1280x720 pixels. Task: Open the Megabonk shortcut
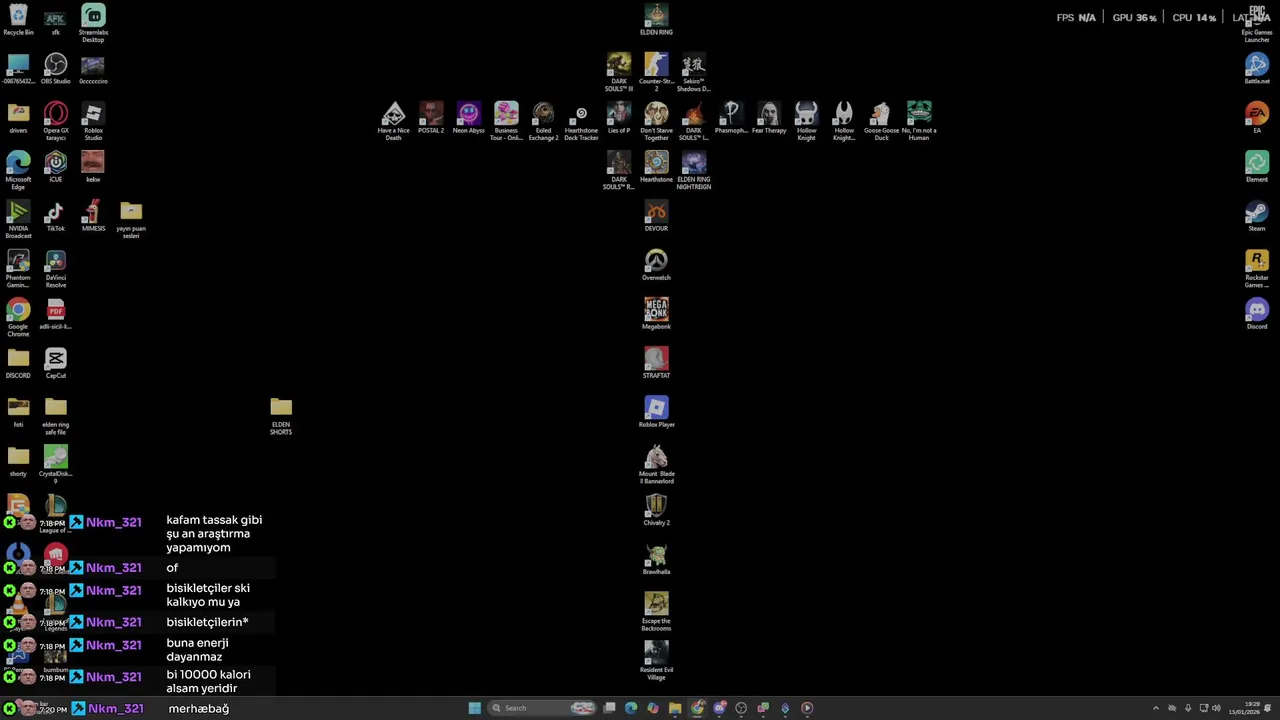tap(656, 314)
